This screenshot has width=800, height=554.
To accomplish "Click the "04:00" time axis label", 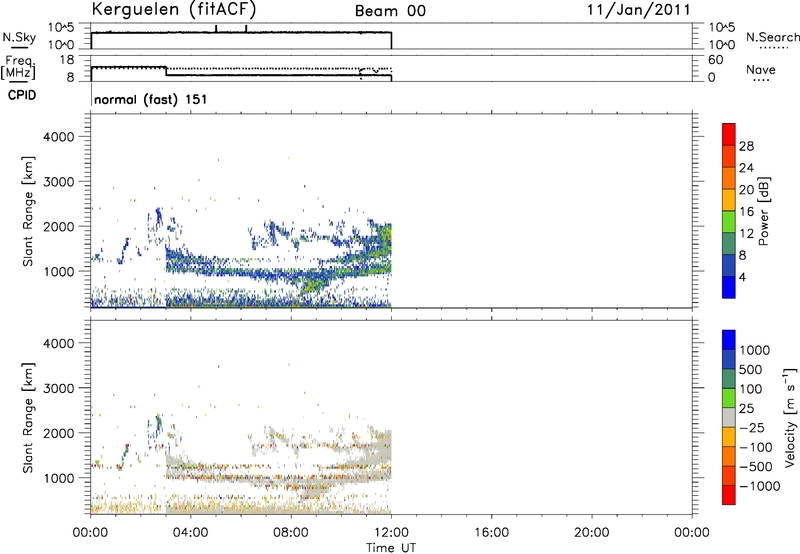I will (x=191, y=533).
